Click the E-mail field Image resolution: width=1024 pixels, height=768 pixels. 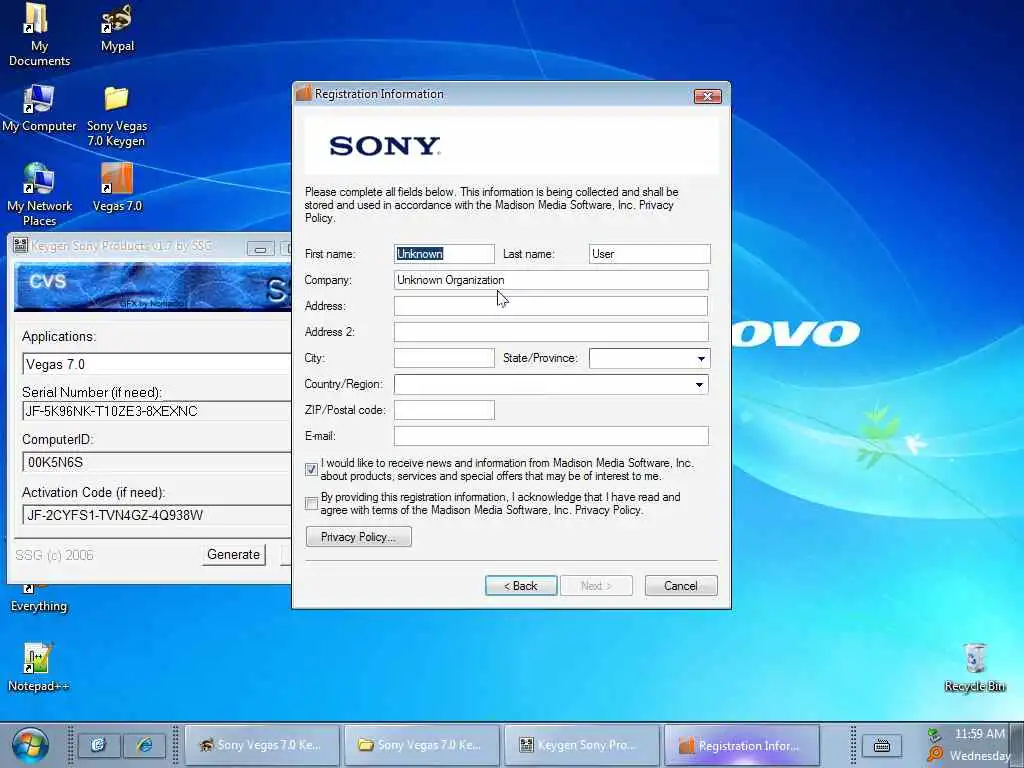551,436
